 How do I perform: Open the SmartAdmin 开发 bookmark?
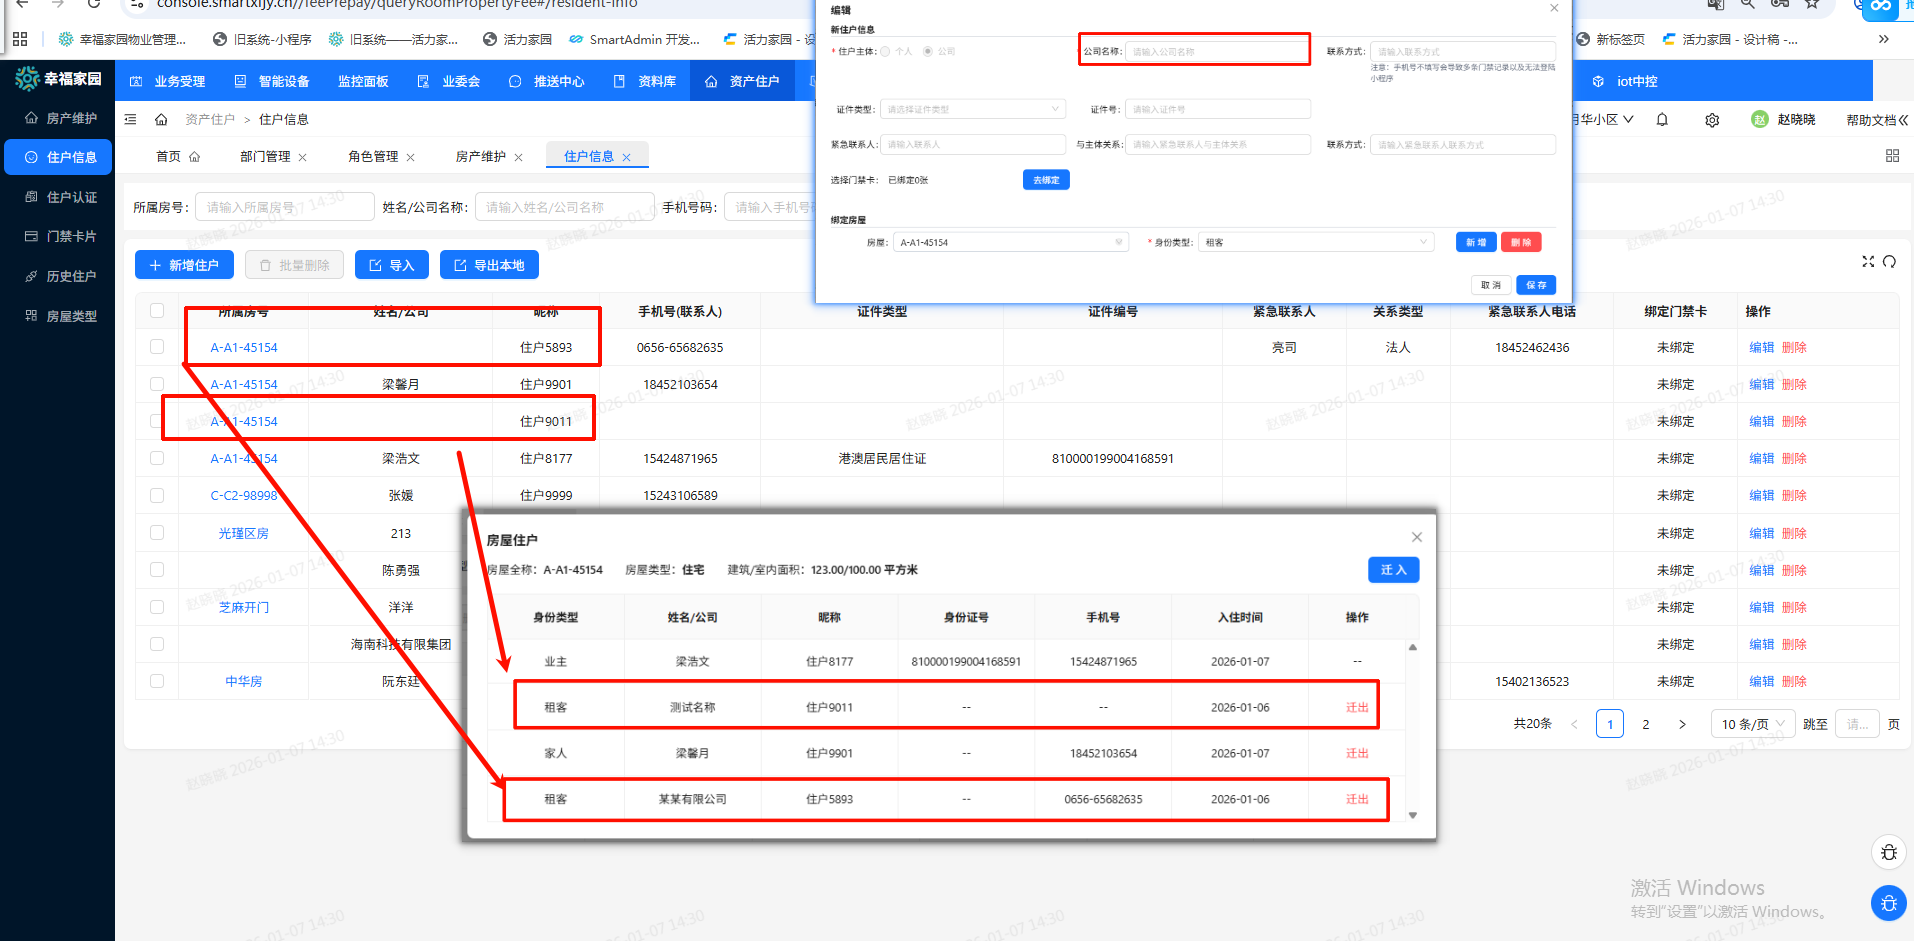[634, 39]
